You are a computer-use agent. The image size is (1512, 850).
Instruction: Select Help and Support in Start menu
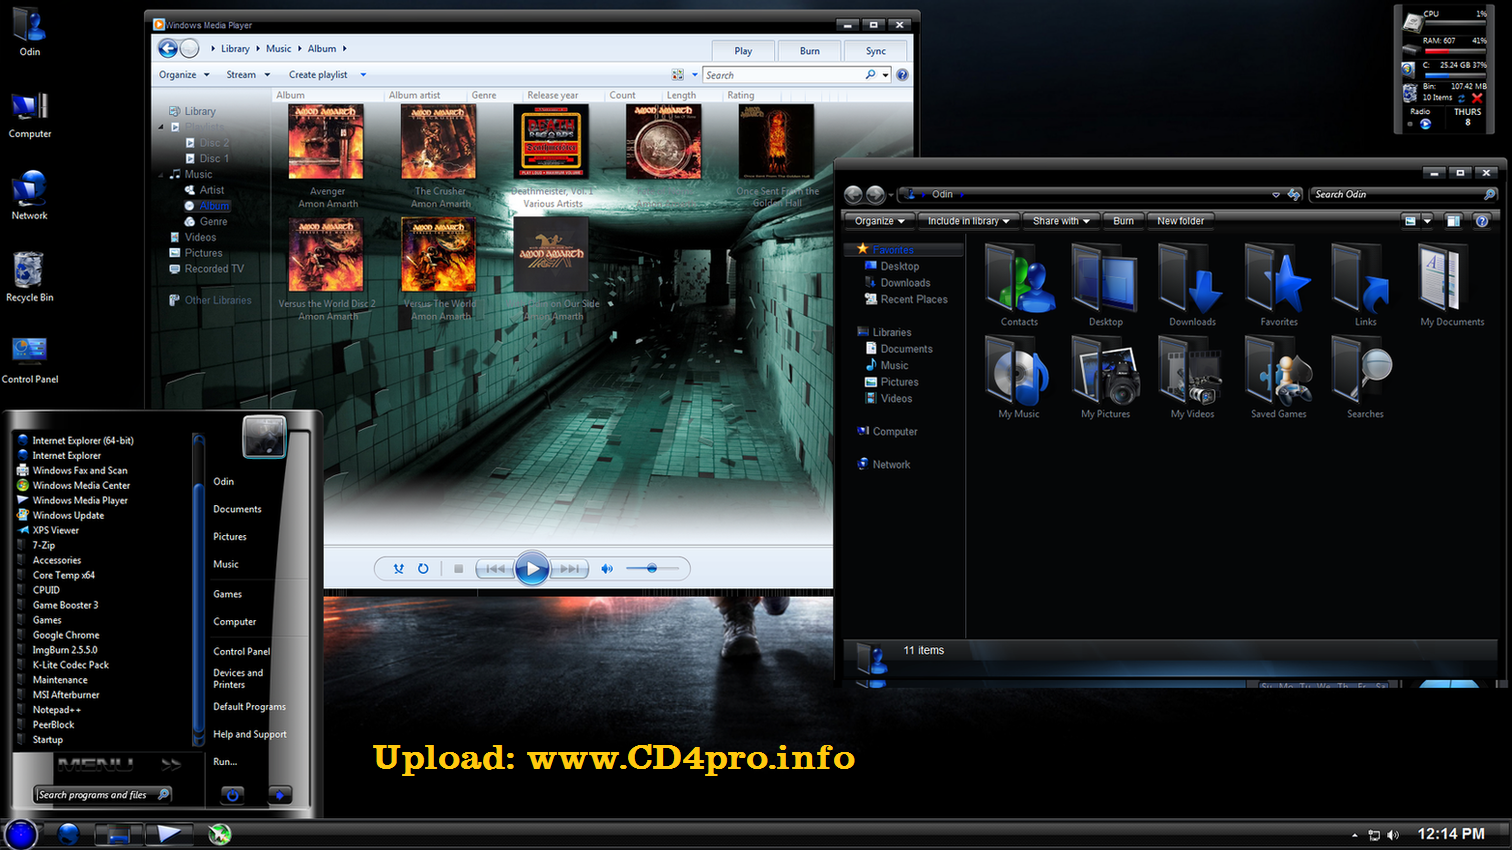point(250,734)
